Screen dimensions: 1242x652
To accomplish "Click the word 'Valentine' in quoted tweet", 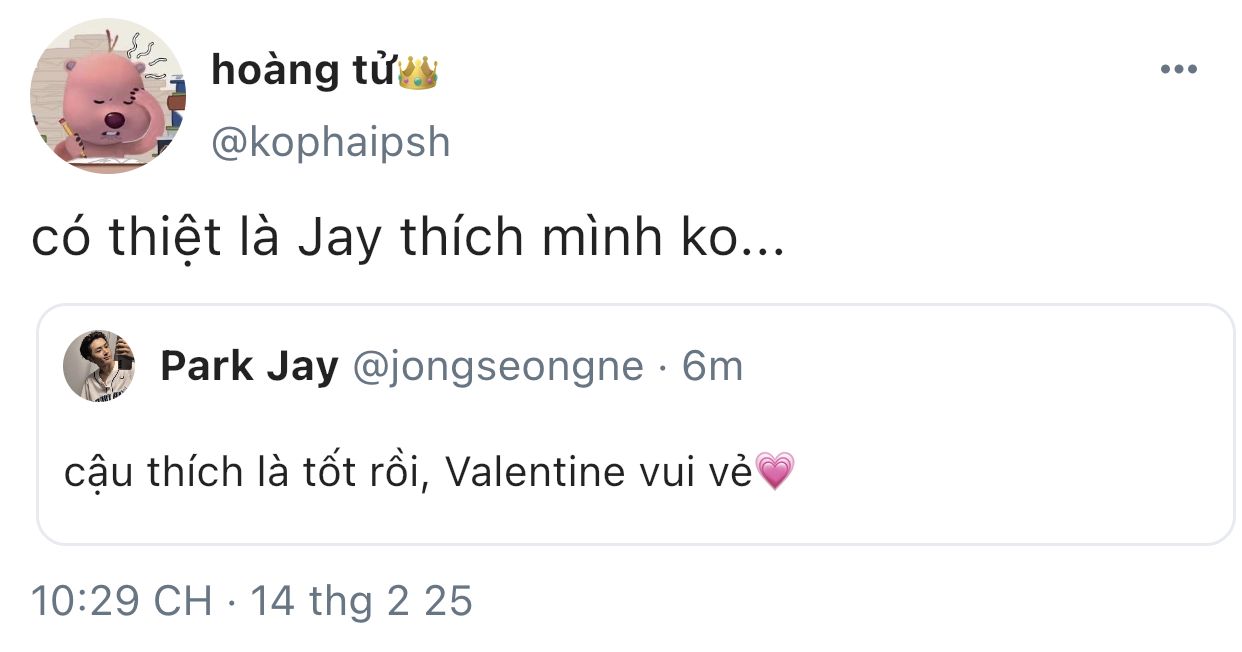I will tap(535, 471).
